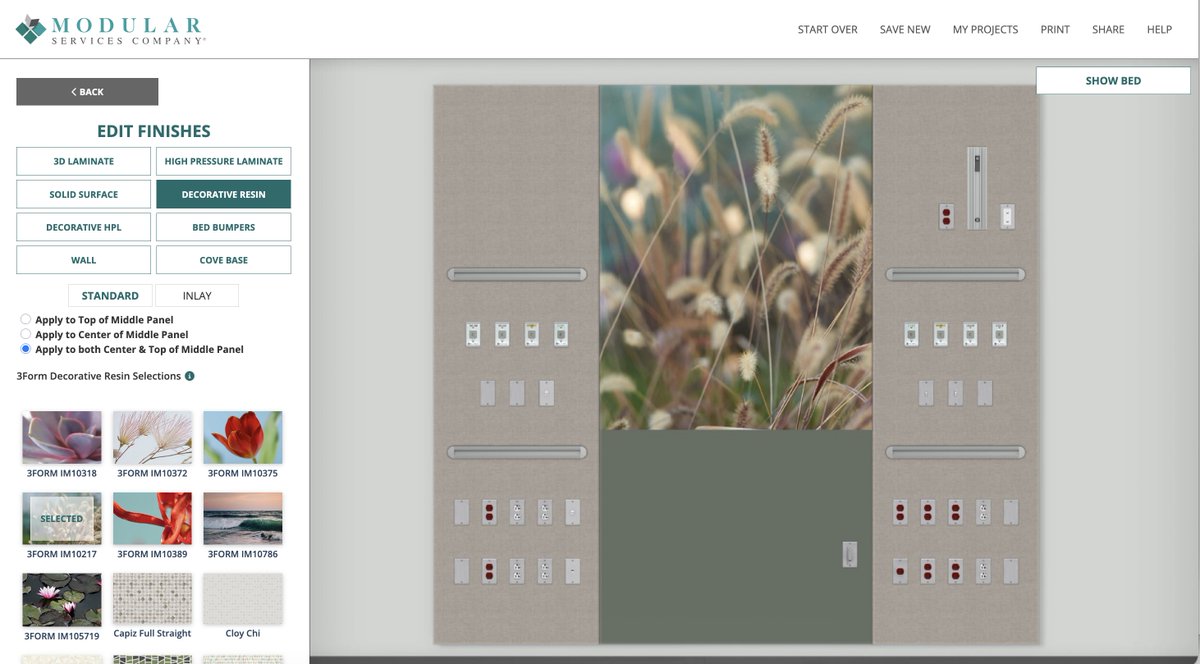This screenshot has width=1200, height=664.
Task: Click the first white duplex outlet in the left panel's upper row
Action: [x=517, y=513]
